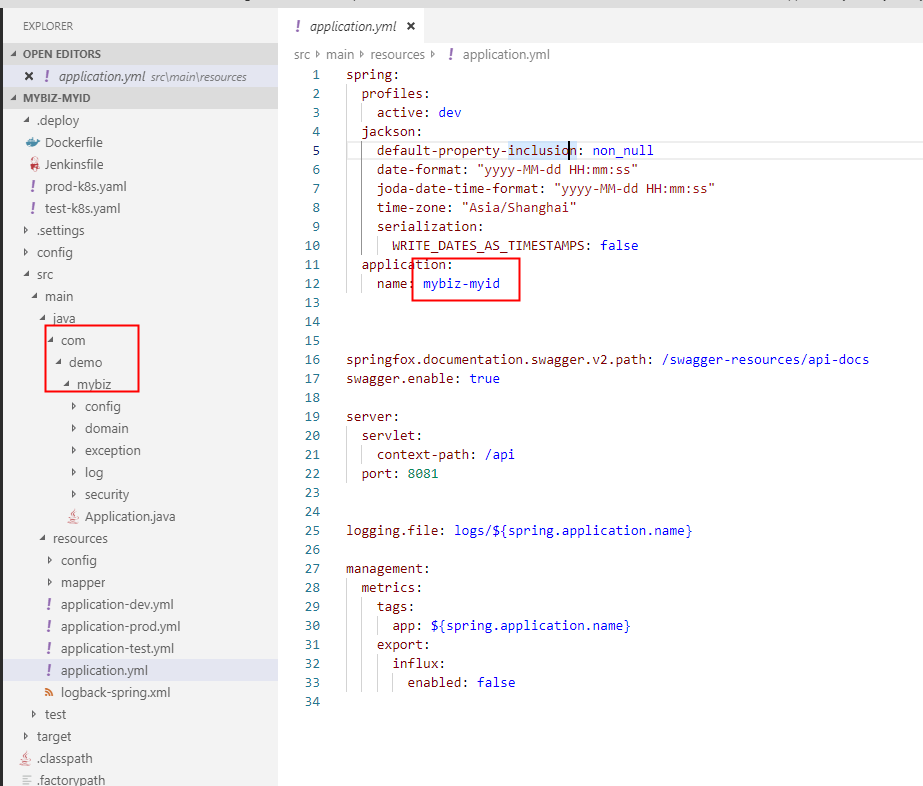Collapse the OPEN EDITORS section
Screen dimensions: 923x786
(14, 54)
